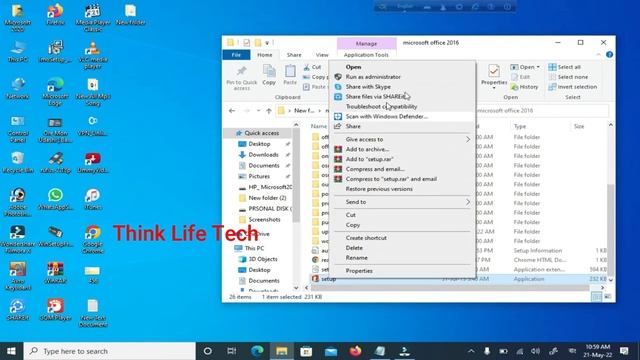Select Downloads in Quick access
The height and width of the screenshot is (360, 640).
(x=263, y=155)
